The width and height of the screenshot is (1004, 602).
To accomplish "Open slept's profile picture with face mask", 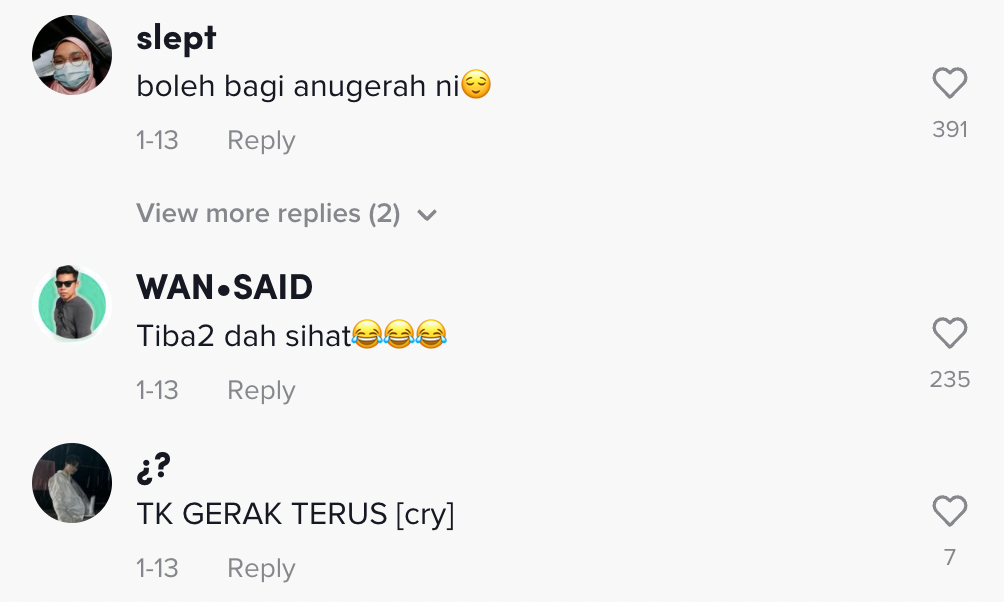I will (72, 55).
